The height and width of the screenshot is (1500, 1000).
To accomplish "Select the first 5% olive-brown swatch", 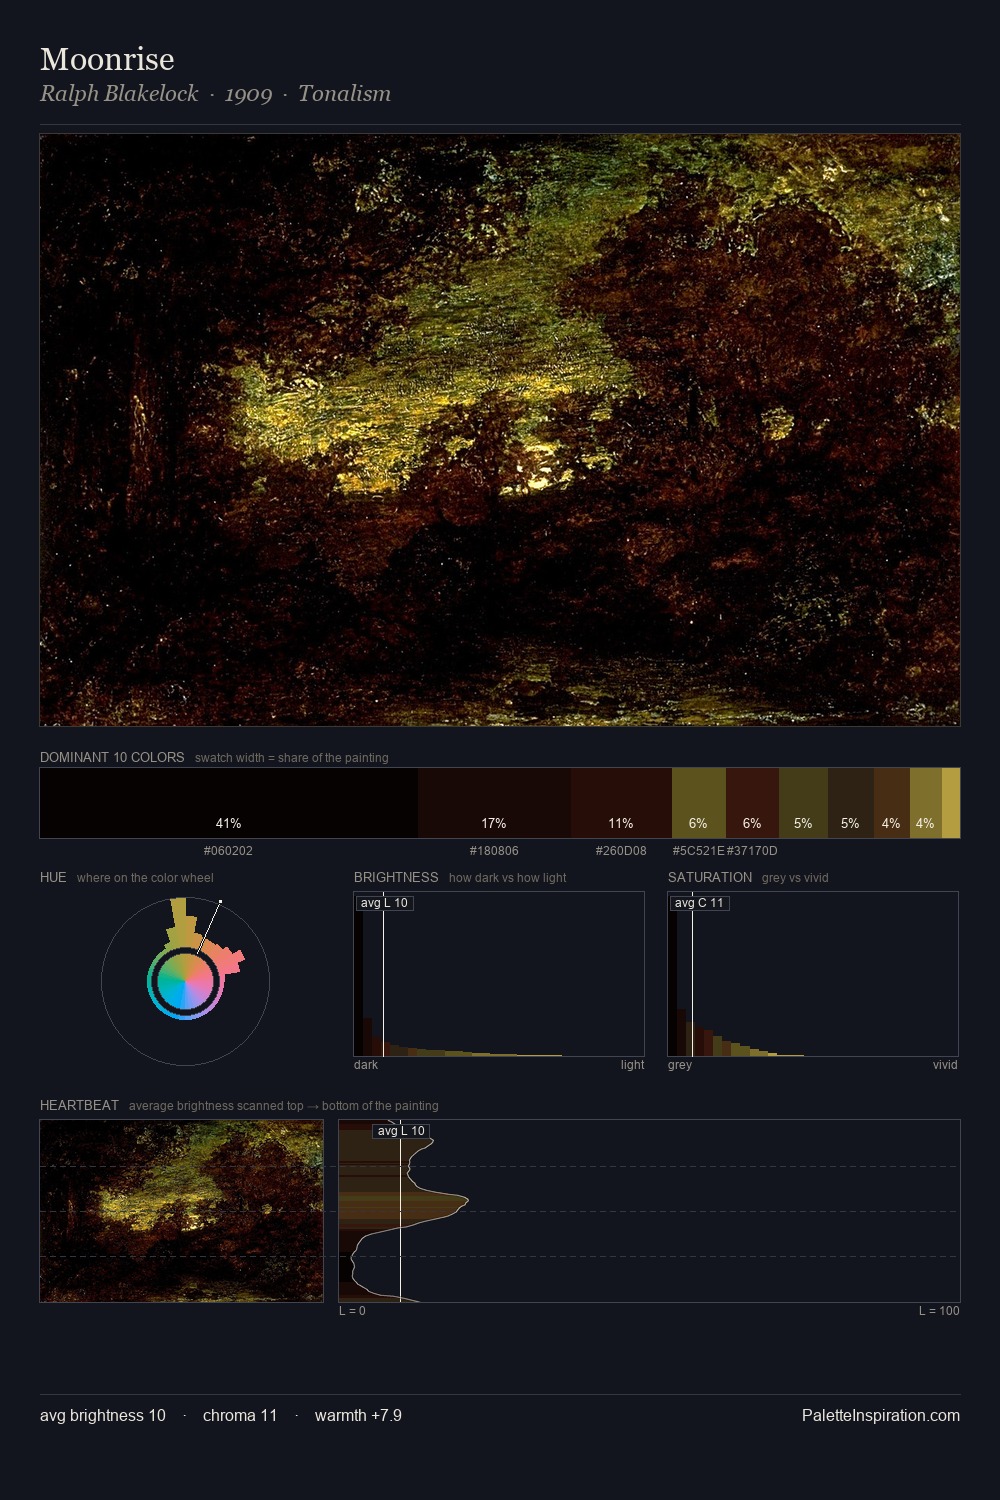I will [x=803, y=803].
